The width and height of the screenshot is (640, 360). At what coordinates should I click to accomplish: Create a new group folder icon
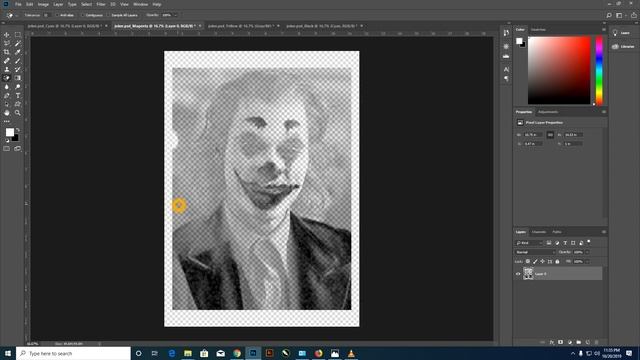[578, 342]
